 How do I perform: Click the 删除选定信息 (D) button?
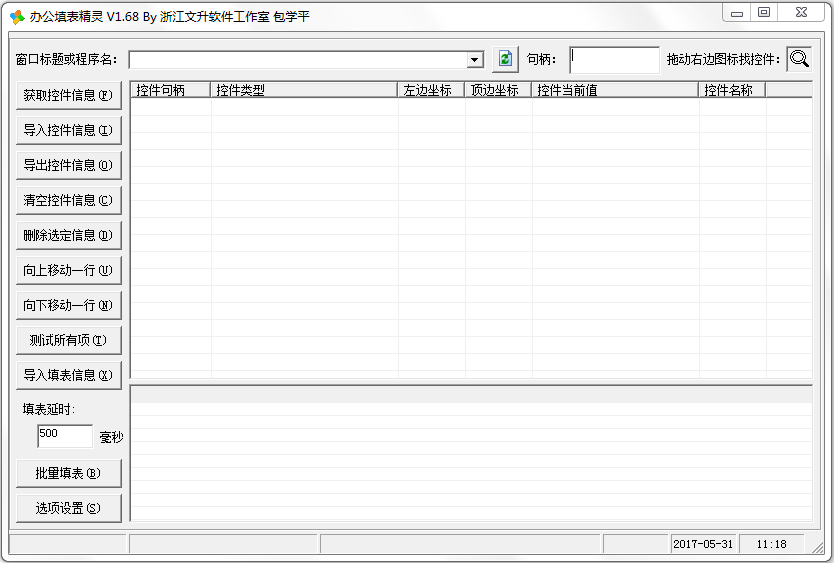pos(69,235)
